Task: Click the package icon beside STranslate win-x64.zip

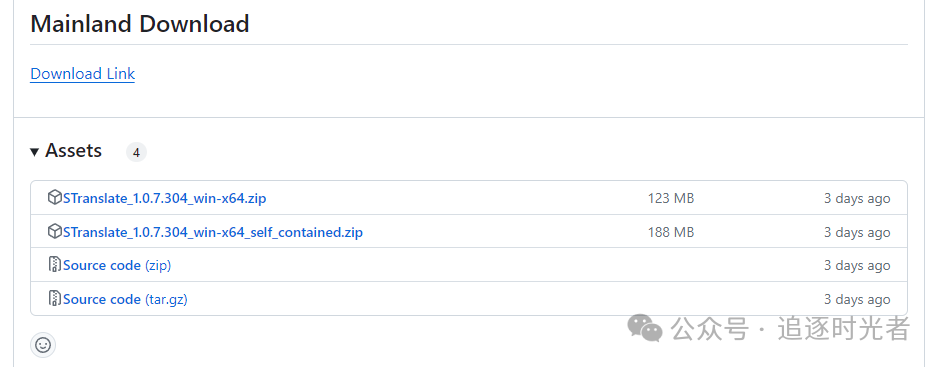Action: pyautogui.click(x=55, y=197)
